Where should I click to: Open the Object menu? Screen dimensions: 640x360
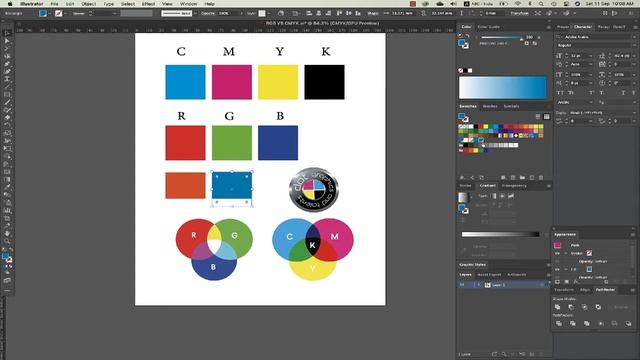click(x=89, y=4)
